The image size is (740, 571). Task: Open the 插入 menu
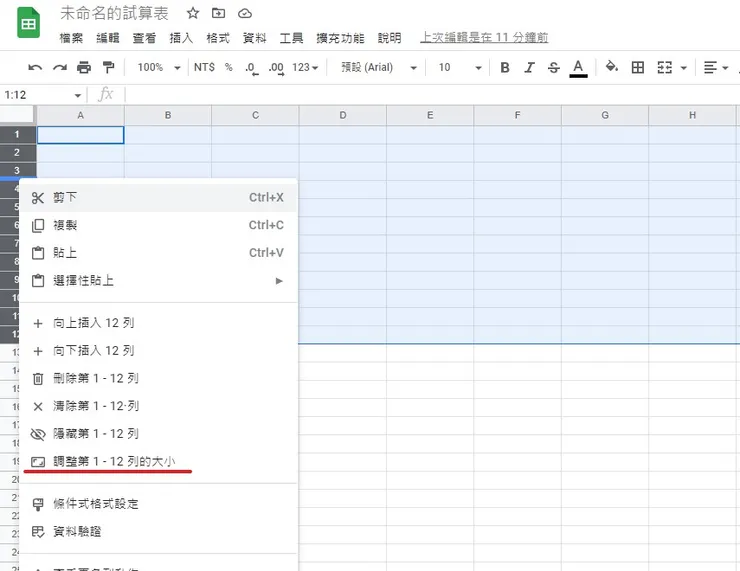[x=181, y=38]
